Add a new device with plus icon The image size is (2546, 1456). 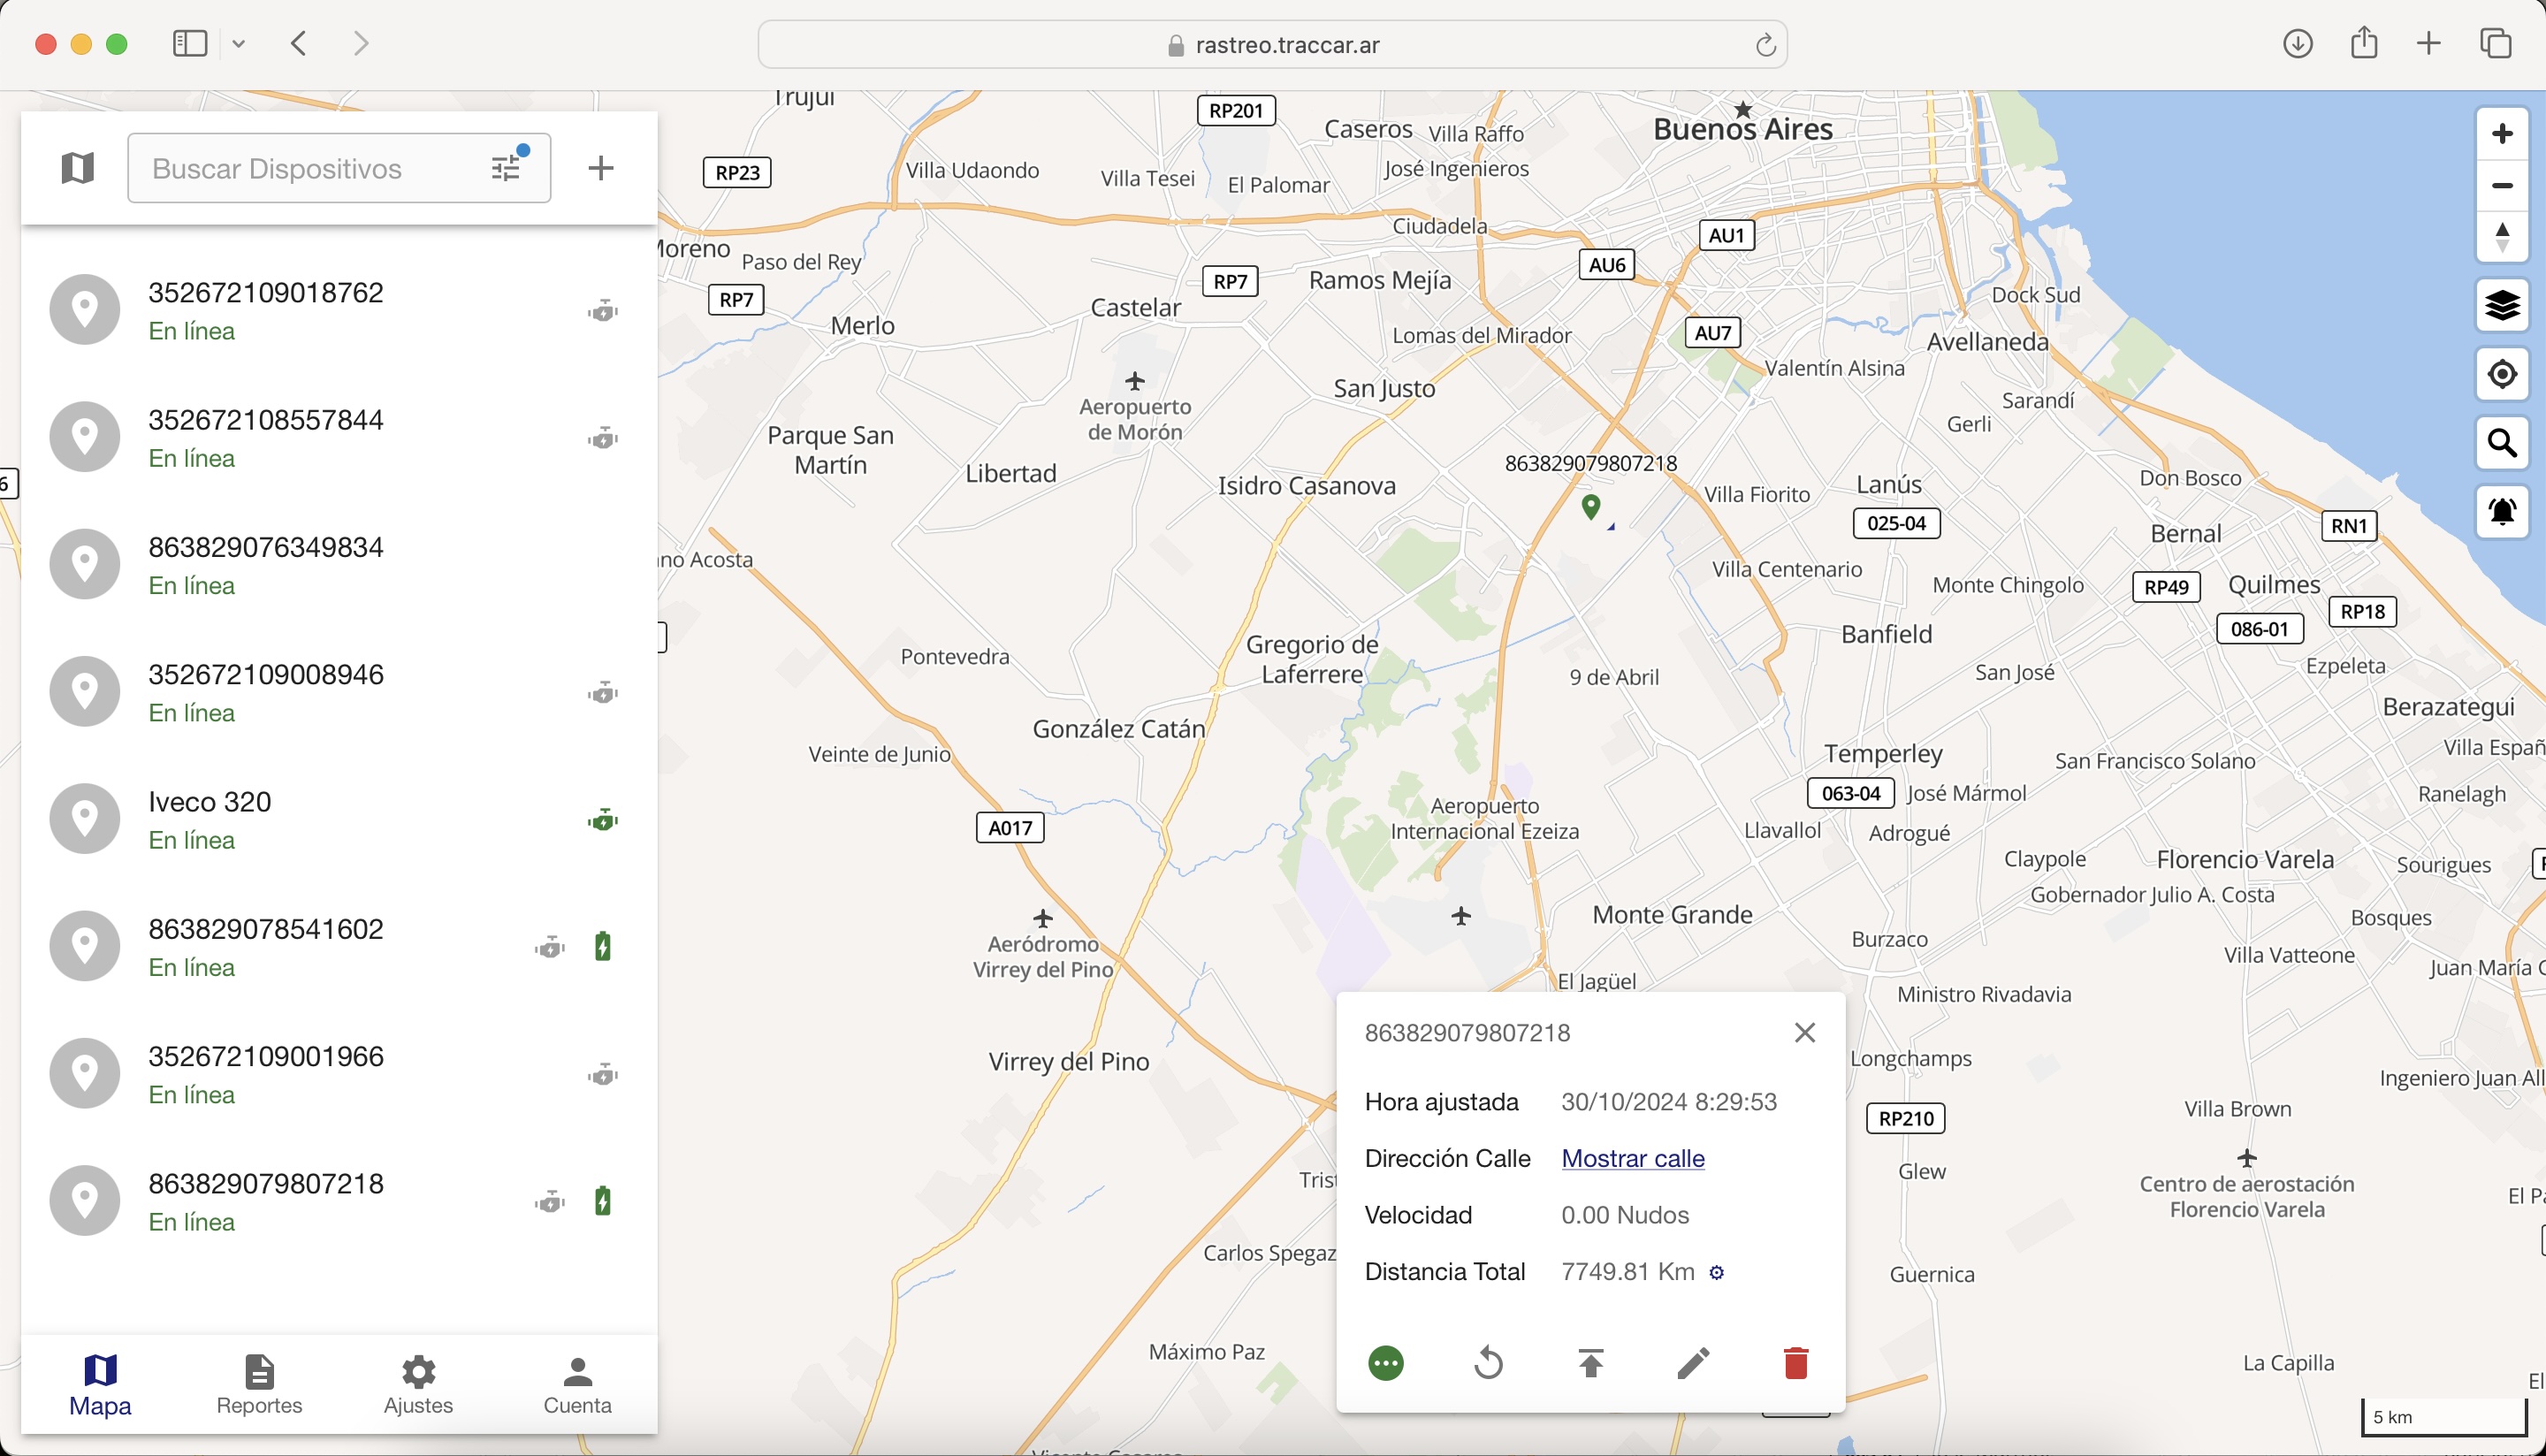601,168
